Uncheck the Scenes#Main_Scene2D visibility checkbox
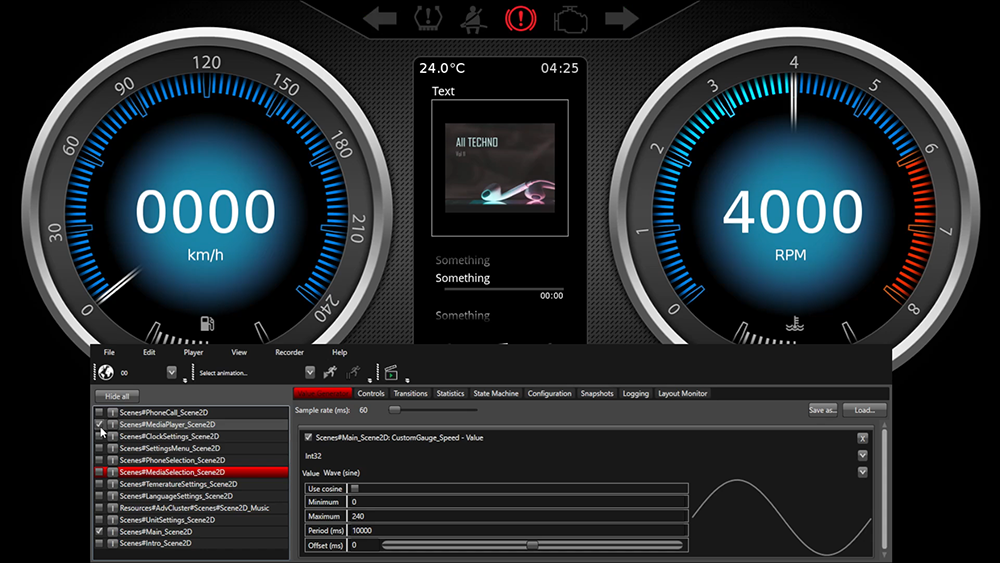The width and height of the screenshot is (1000, 563). pos(99,532)
